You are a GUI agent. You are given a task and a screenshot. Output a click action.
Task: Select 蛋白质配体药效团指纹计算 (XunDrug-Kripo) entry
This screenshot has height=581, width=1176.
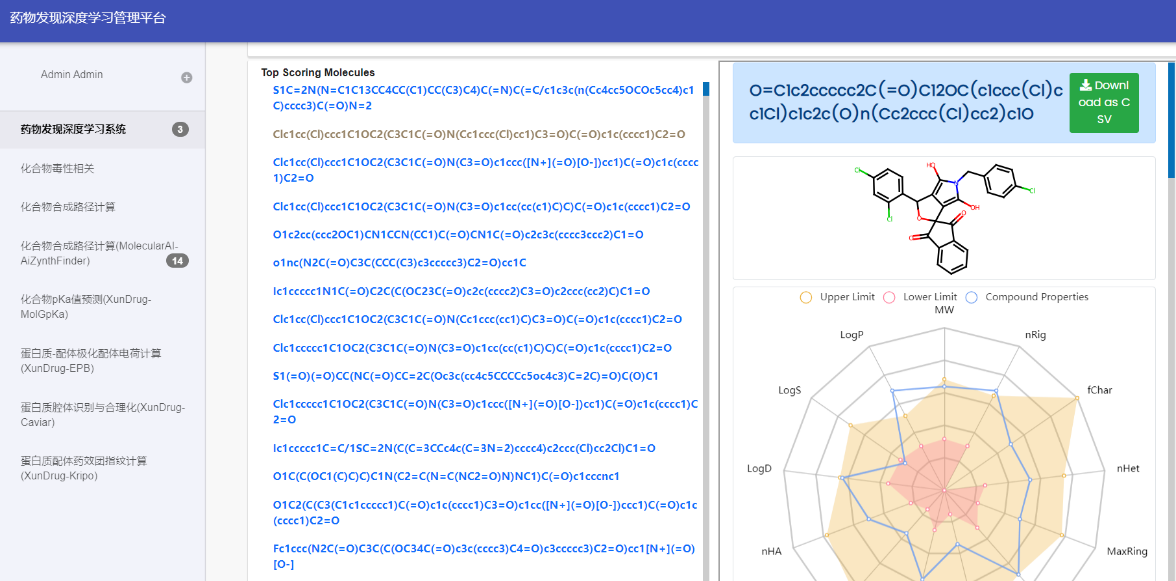(84, 468)
